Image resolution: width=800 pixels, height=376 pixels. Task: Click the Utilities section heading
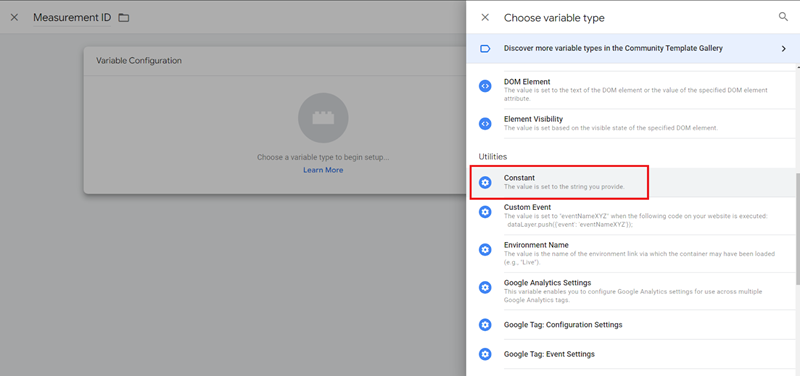coord(493,157)
